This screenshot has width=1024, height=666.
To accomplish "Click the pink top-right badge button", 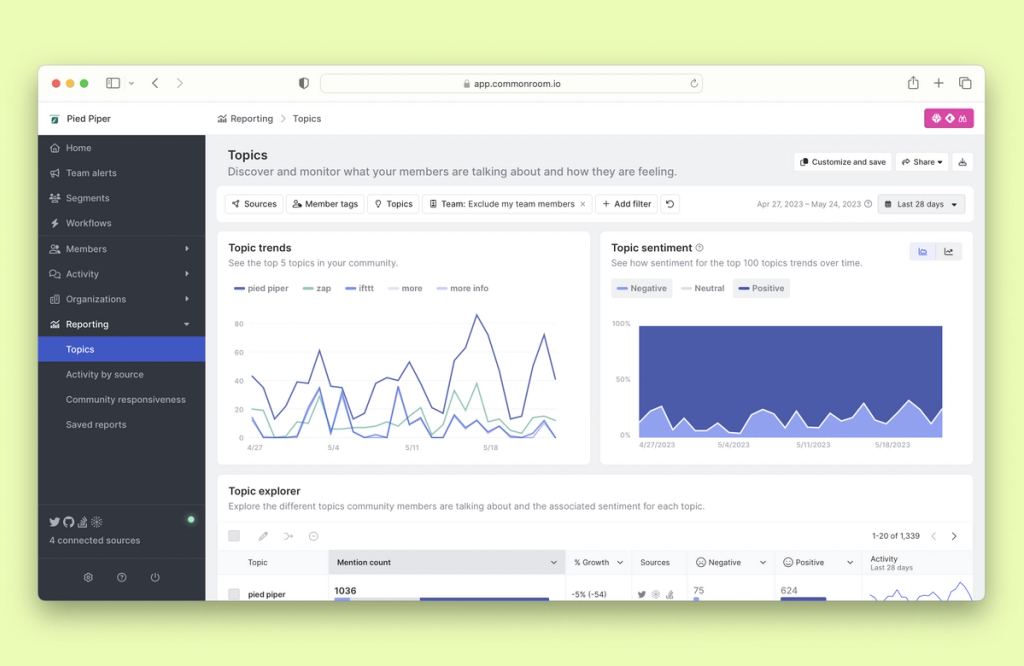I will pyautogui.click(x=948, y=118).
